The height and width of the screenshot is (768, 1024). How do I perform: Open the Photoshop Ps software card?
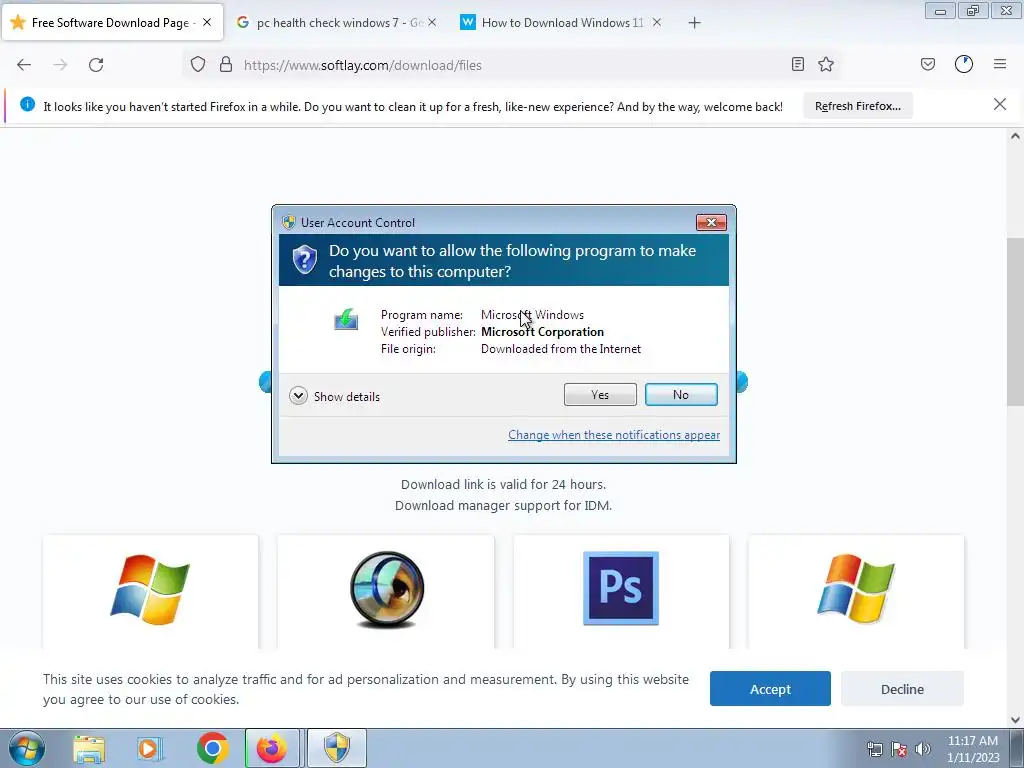(621, 591)
